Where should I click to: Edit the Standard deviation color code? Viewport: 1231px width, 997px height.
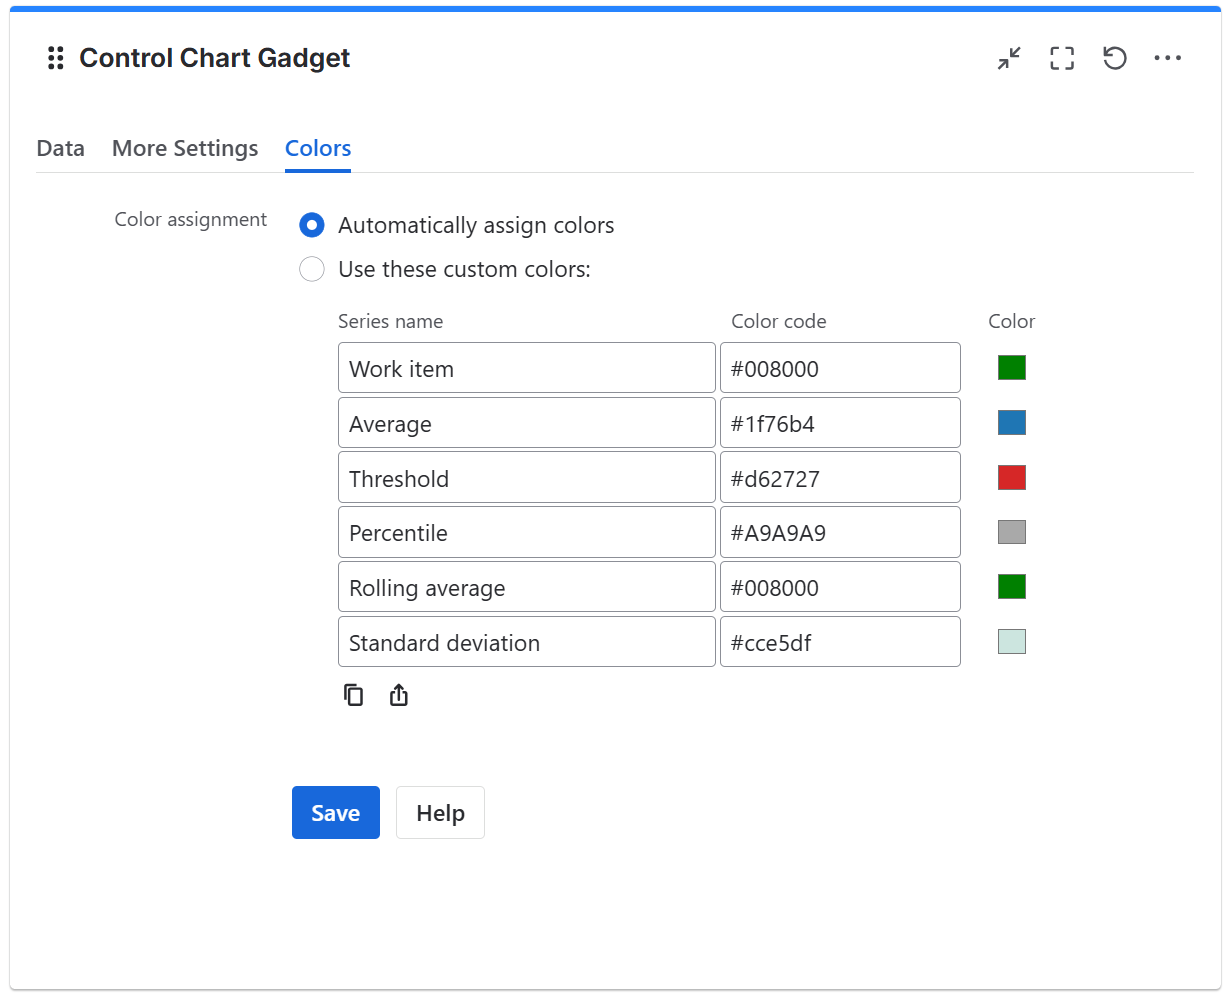coord(840,641)
